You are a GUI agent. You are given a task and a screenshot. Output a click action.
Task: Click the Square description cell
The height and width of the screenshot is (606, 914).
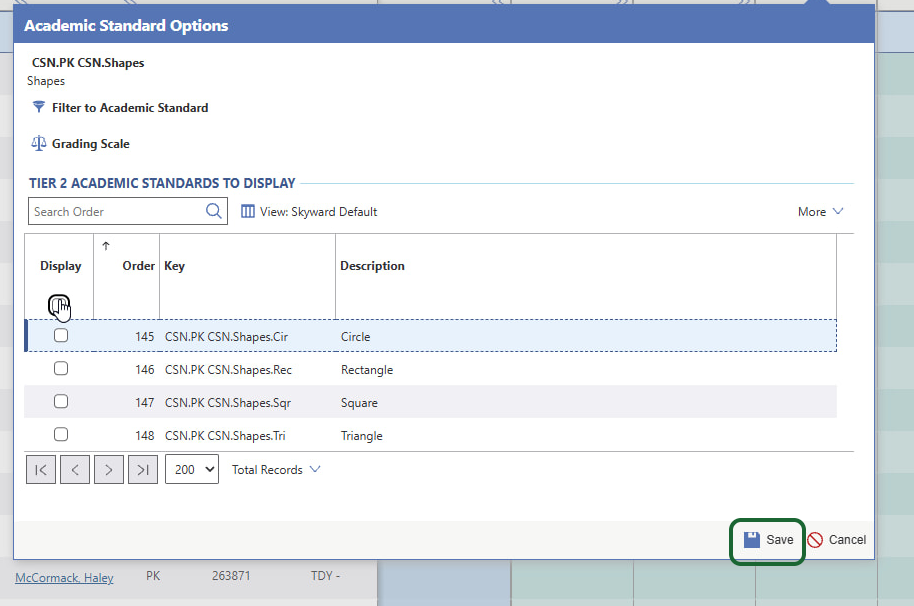point(359,403)
